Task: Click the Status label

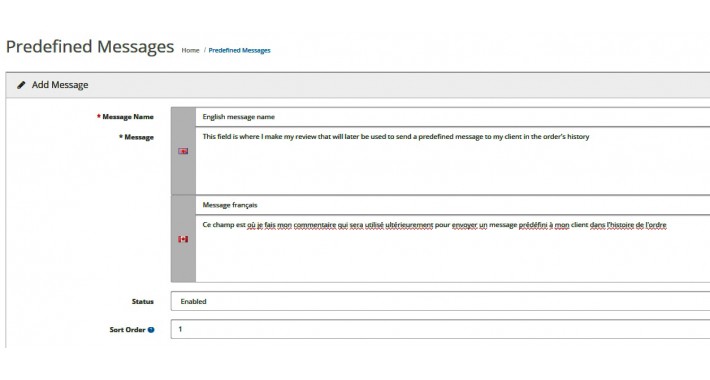Action: click(143, 302)
